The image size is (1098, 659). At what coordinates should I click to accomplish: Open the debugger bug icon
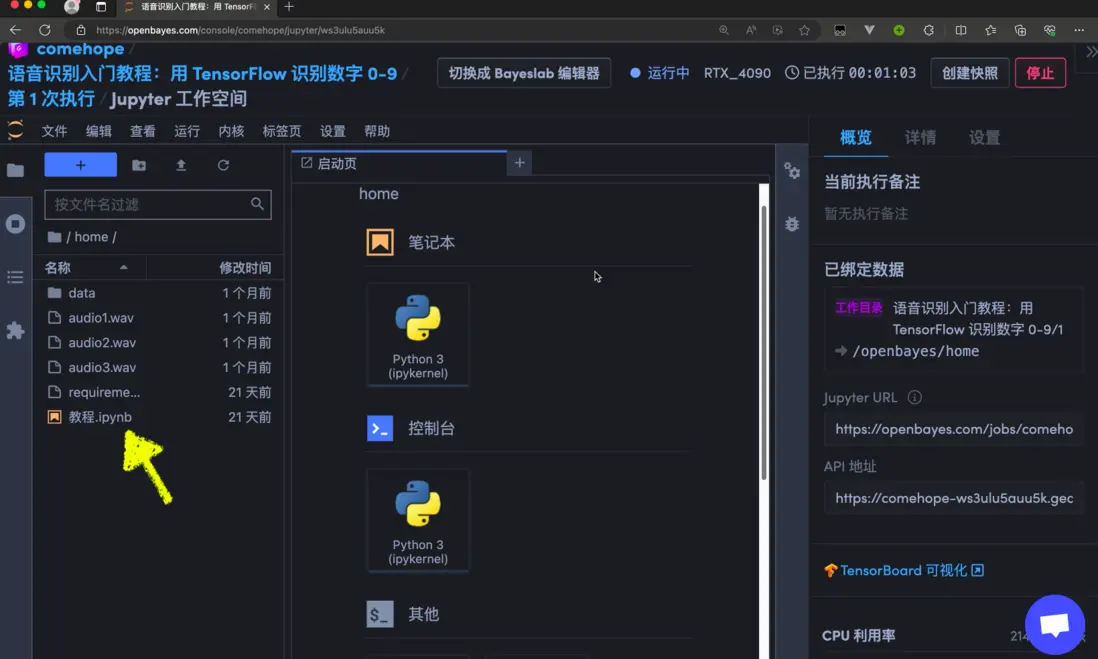[x=792, y=224]
